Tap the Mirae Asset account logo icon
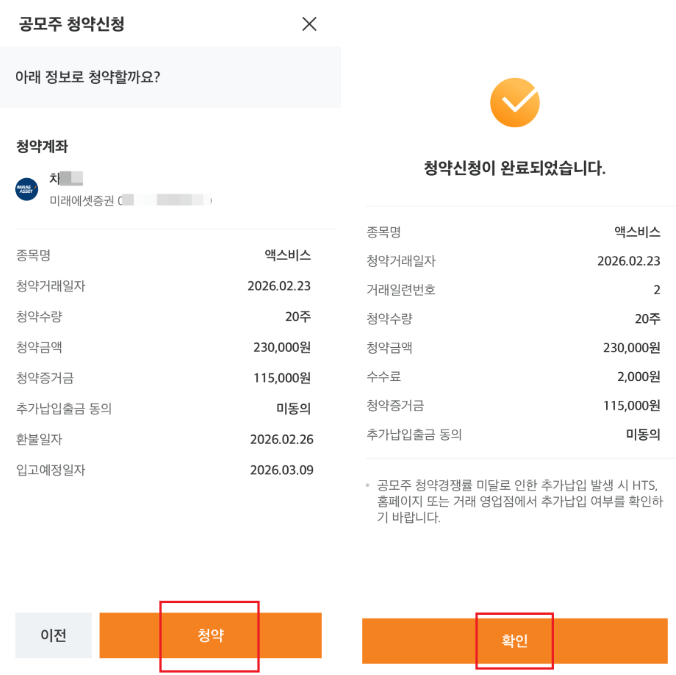The height and width of the screenshot is (675, 676). pos(26,189)
